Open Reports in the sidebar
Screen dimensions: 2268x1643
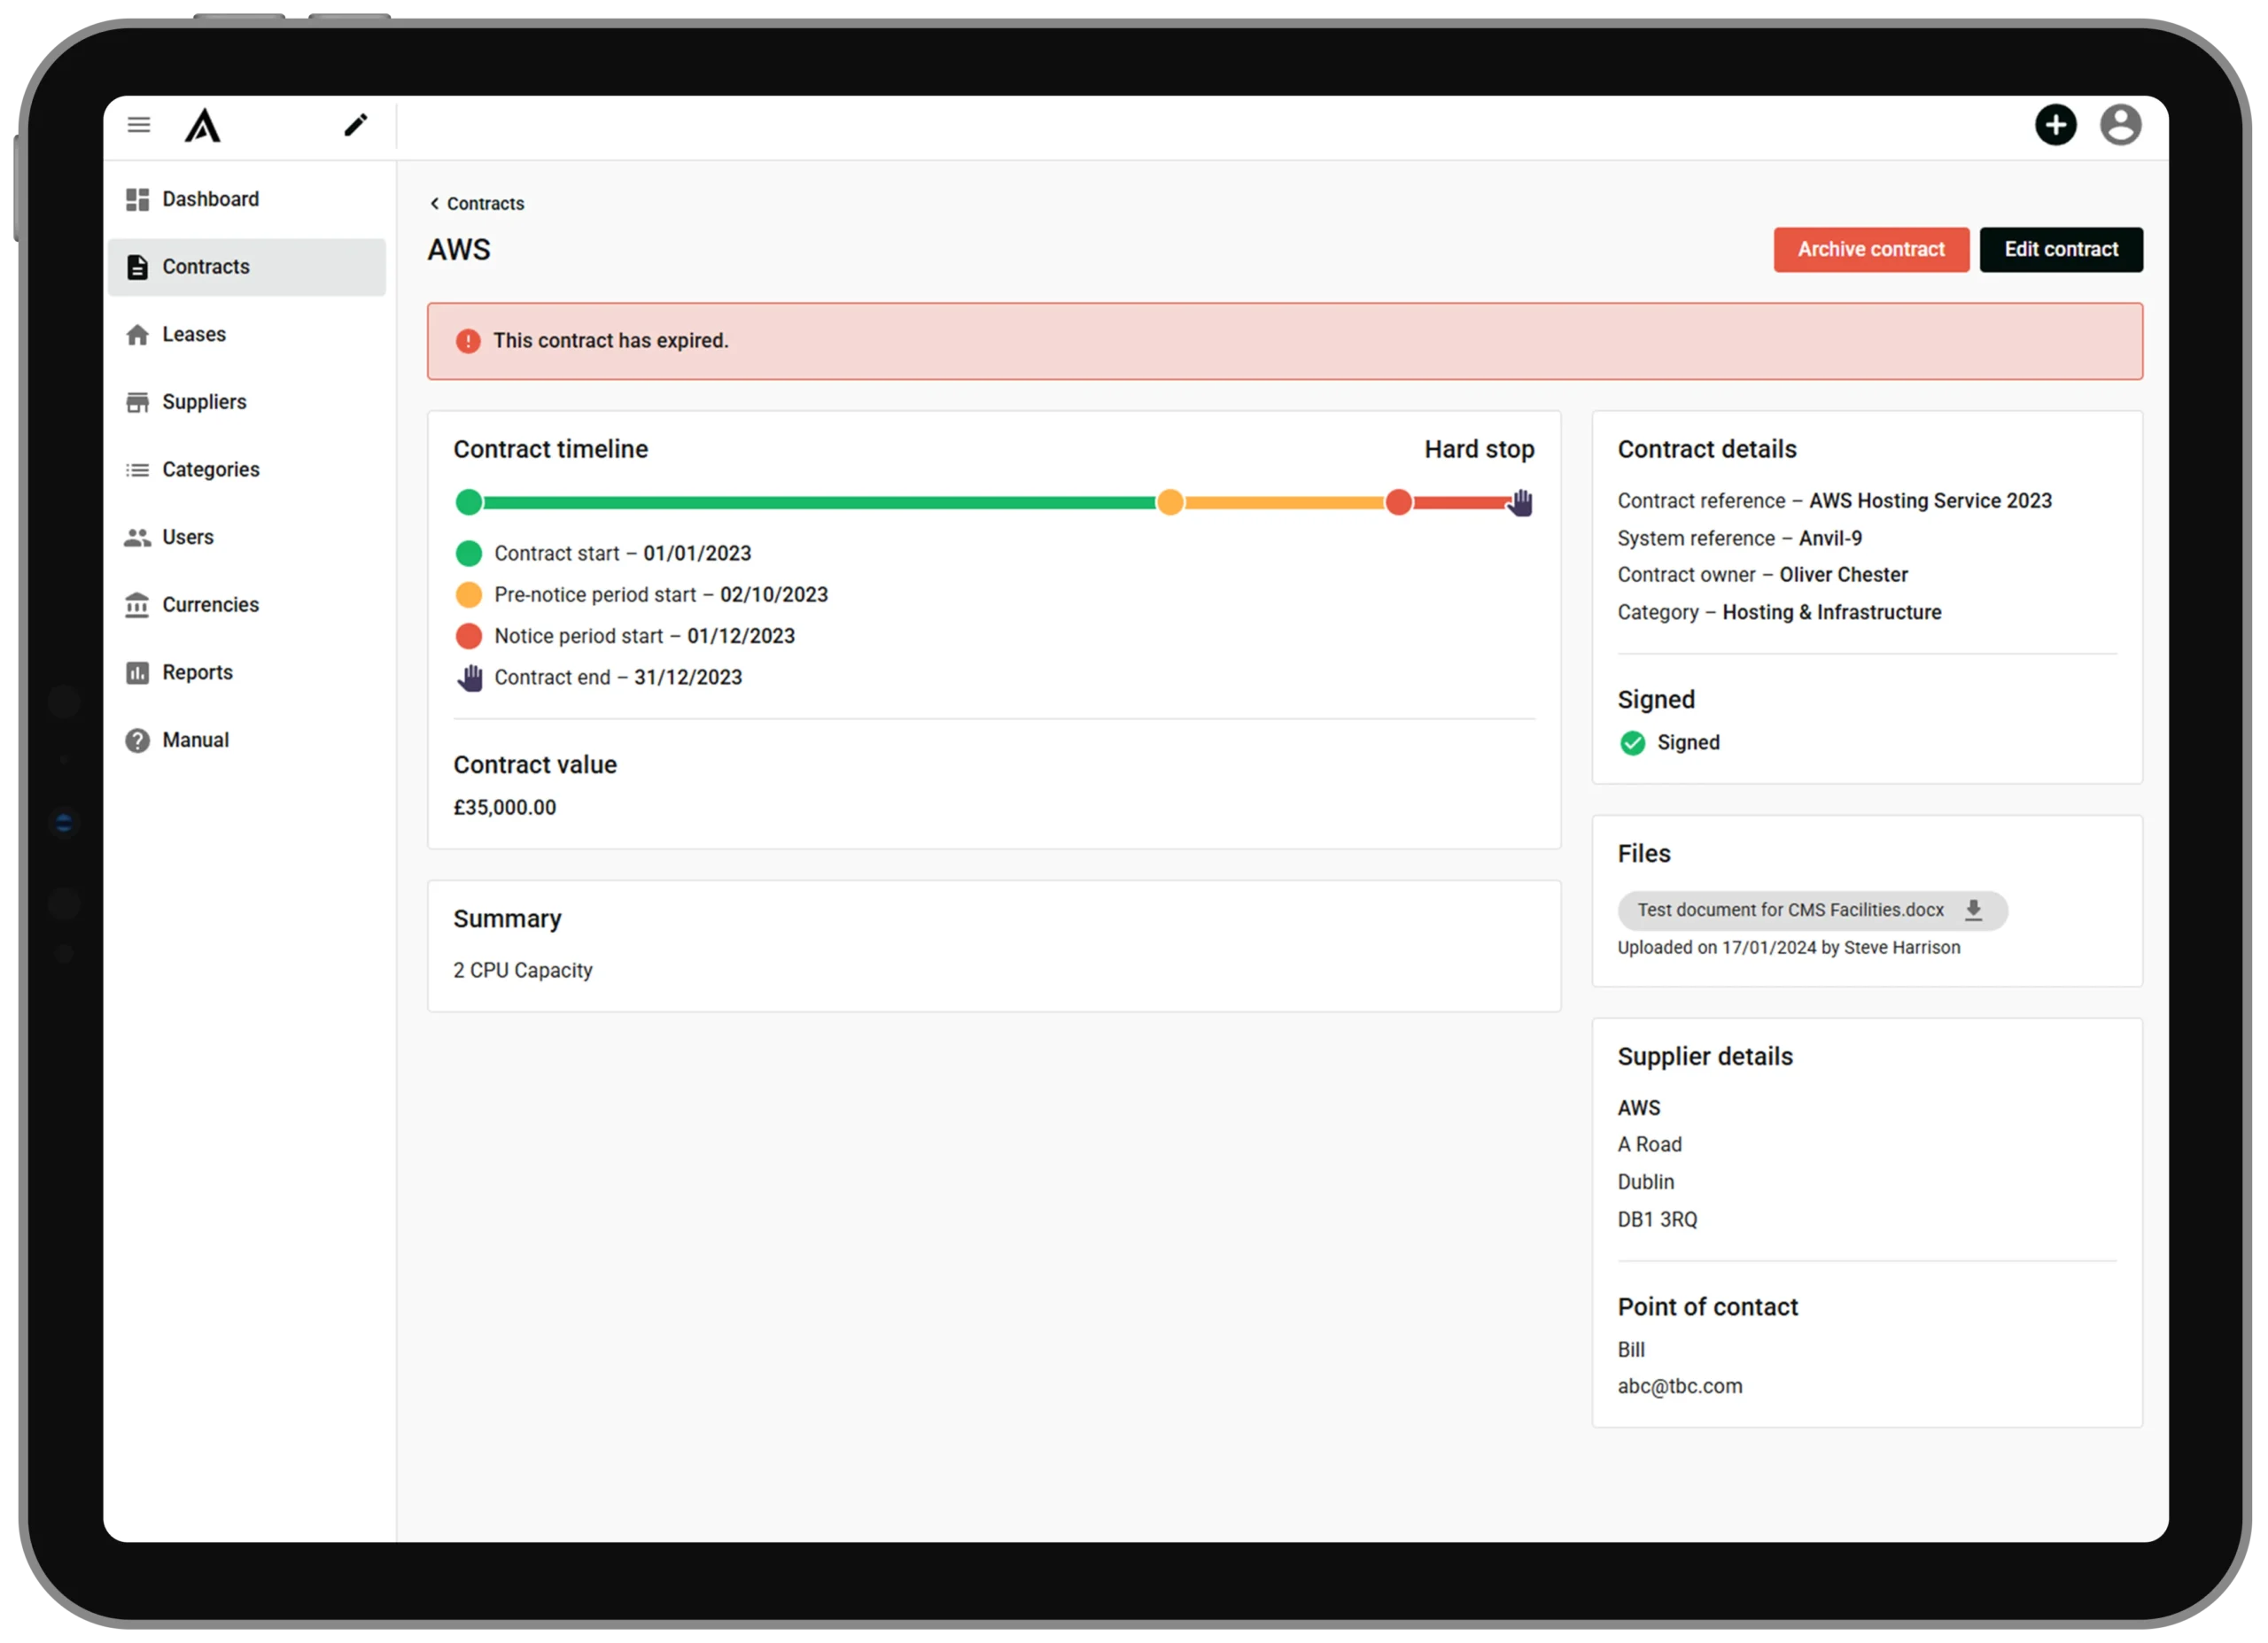247,673
